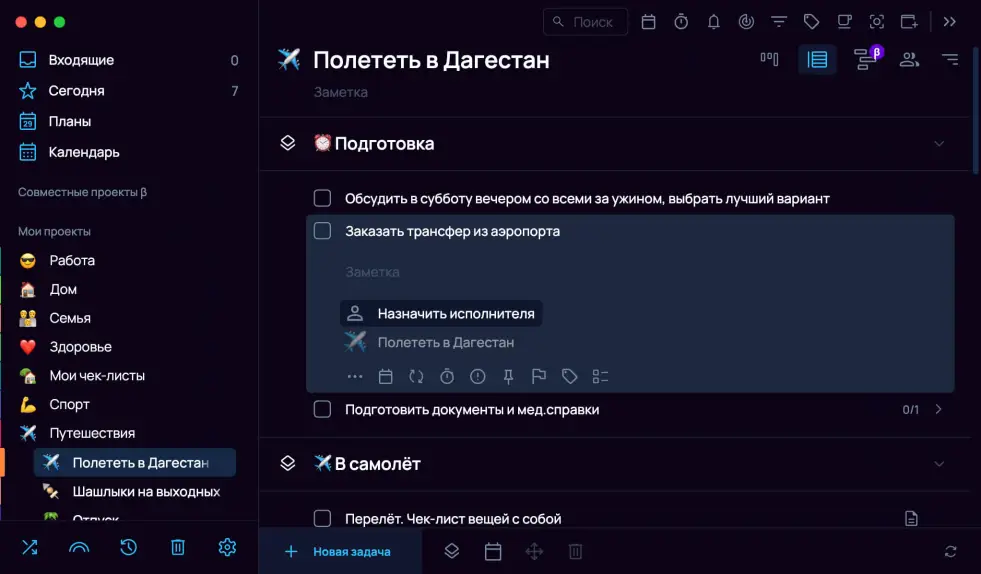981x574 pixels.
Task: Click the timer icon in top toolbar
Action: [x=681, y=21]
